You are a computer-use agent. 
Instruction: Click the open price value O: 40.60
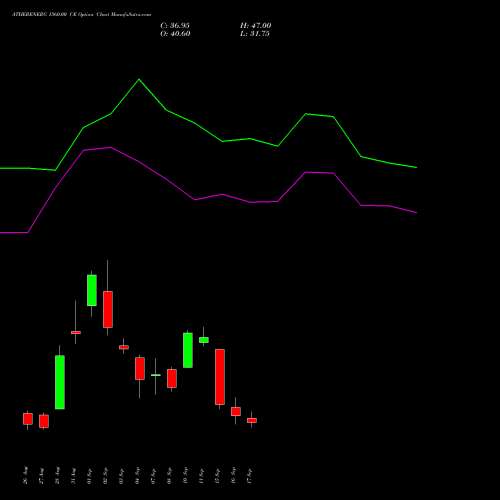pos(175,34)
